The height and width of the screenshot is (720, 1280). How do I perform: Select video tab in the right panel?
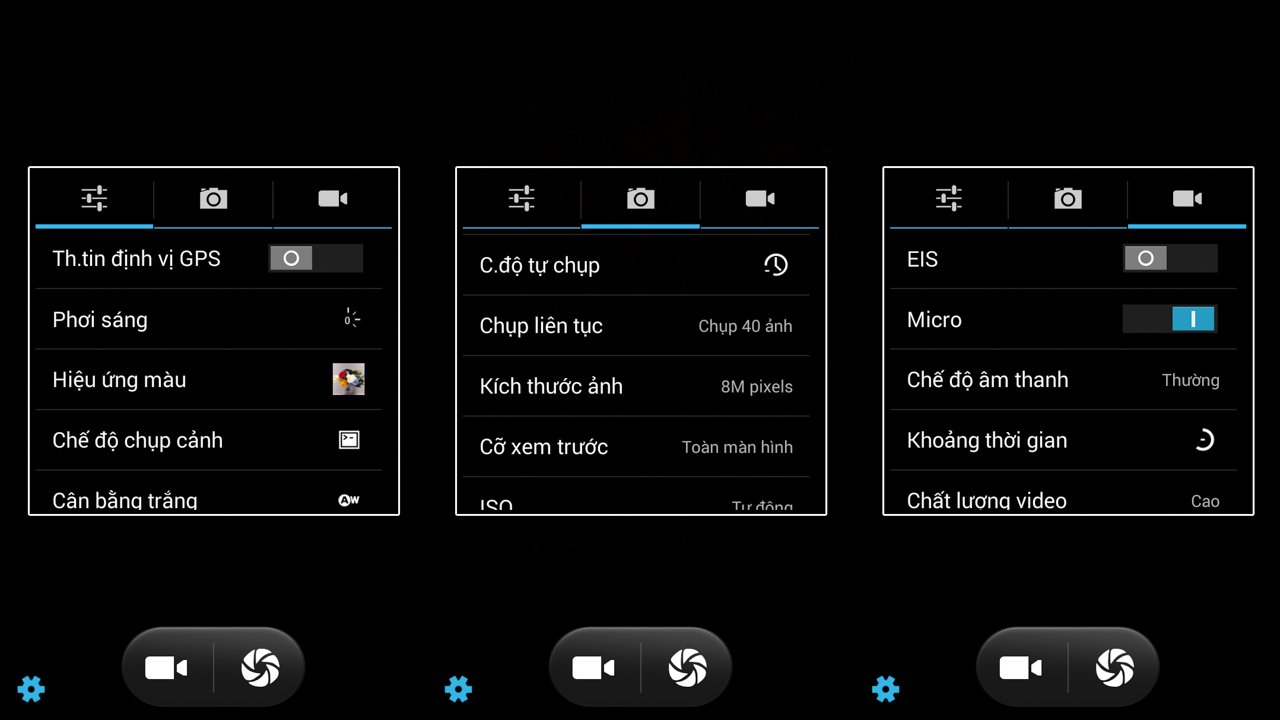point(1187,198)
